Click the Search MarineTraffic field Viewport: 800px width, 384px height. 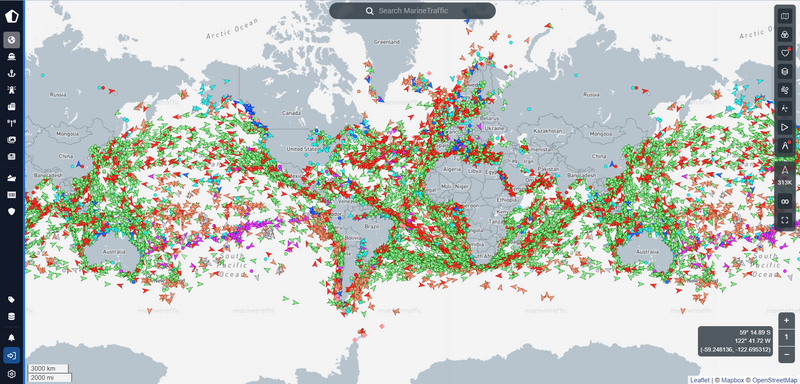pos(412,11)
